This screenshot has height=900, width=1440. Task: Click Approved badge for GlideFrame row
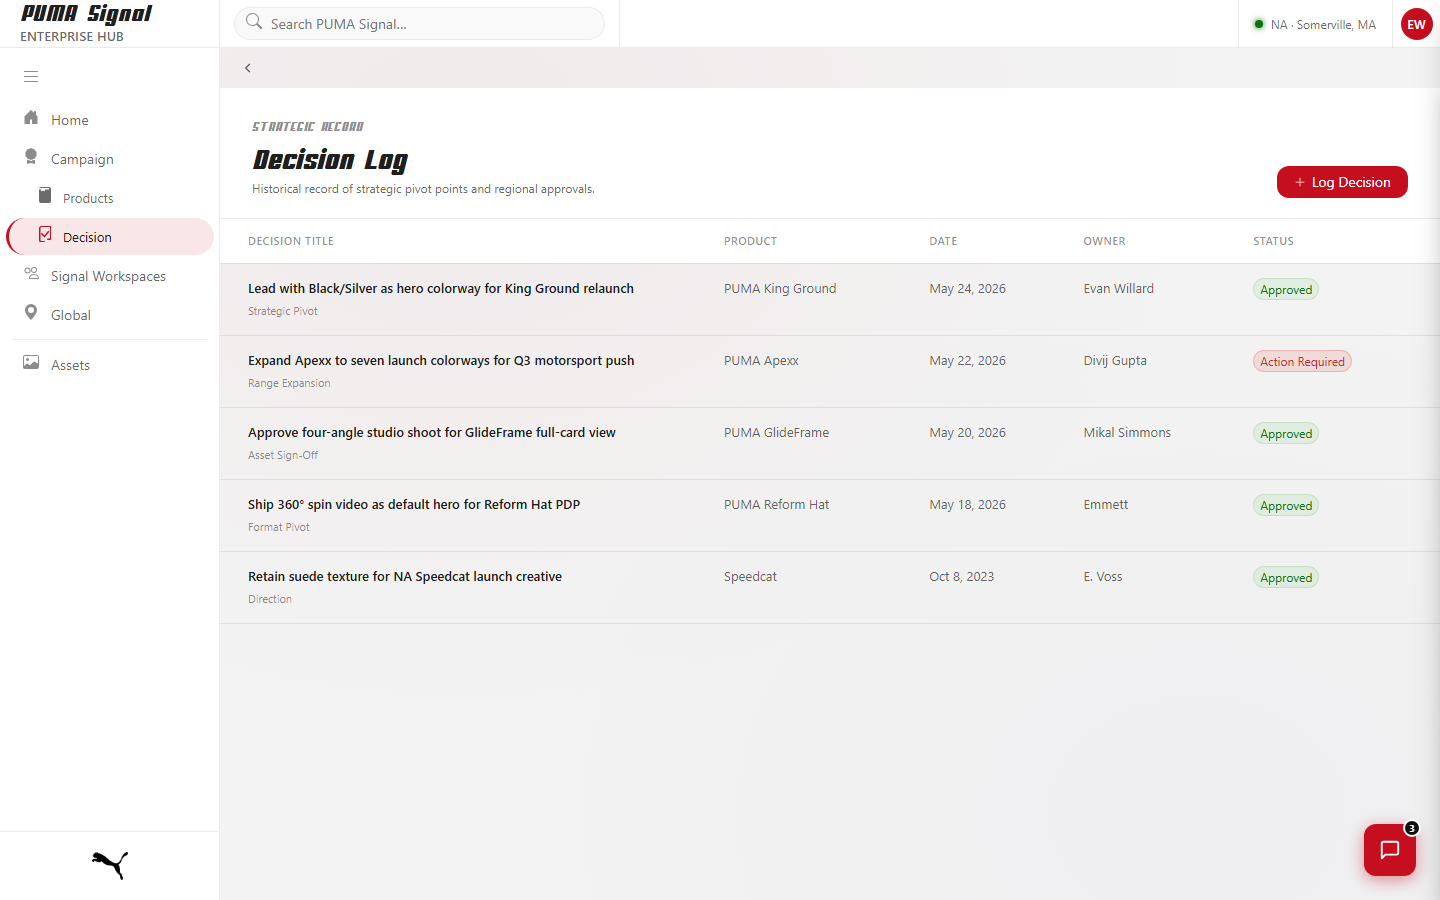tap(1286, 433)
